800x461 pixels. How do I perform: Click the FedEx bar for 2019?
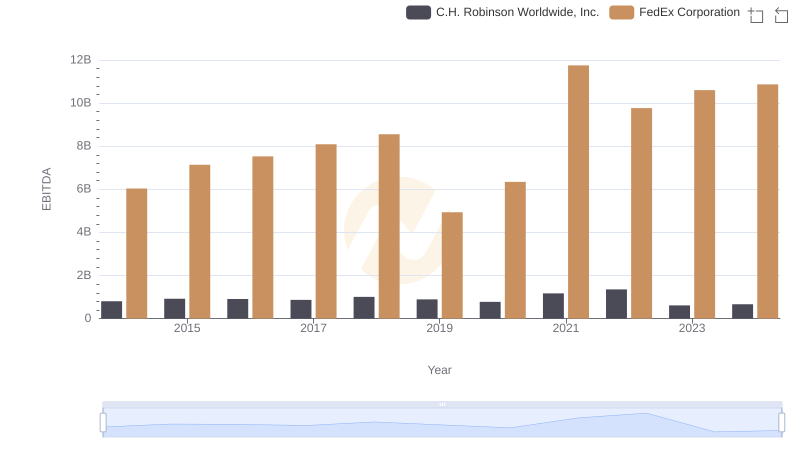click(x=452, y=265)
